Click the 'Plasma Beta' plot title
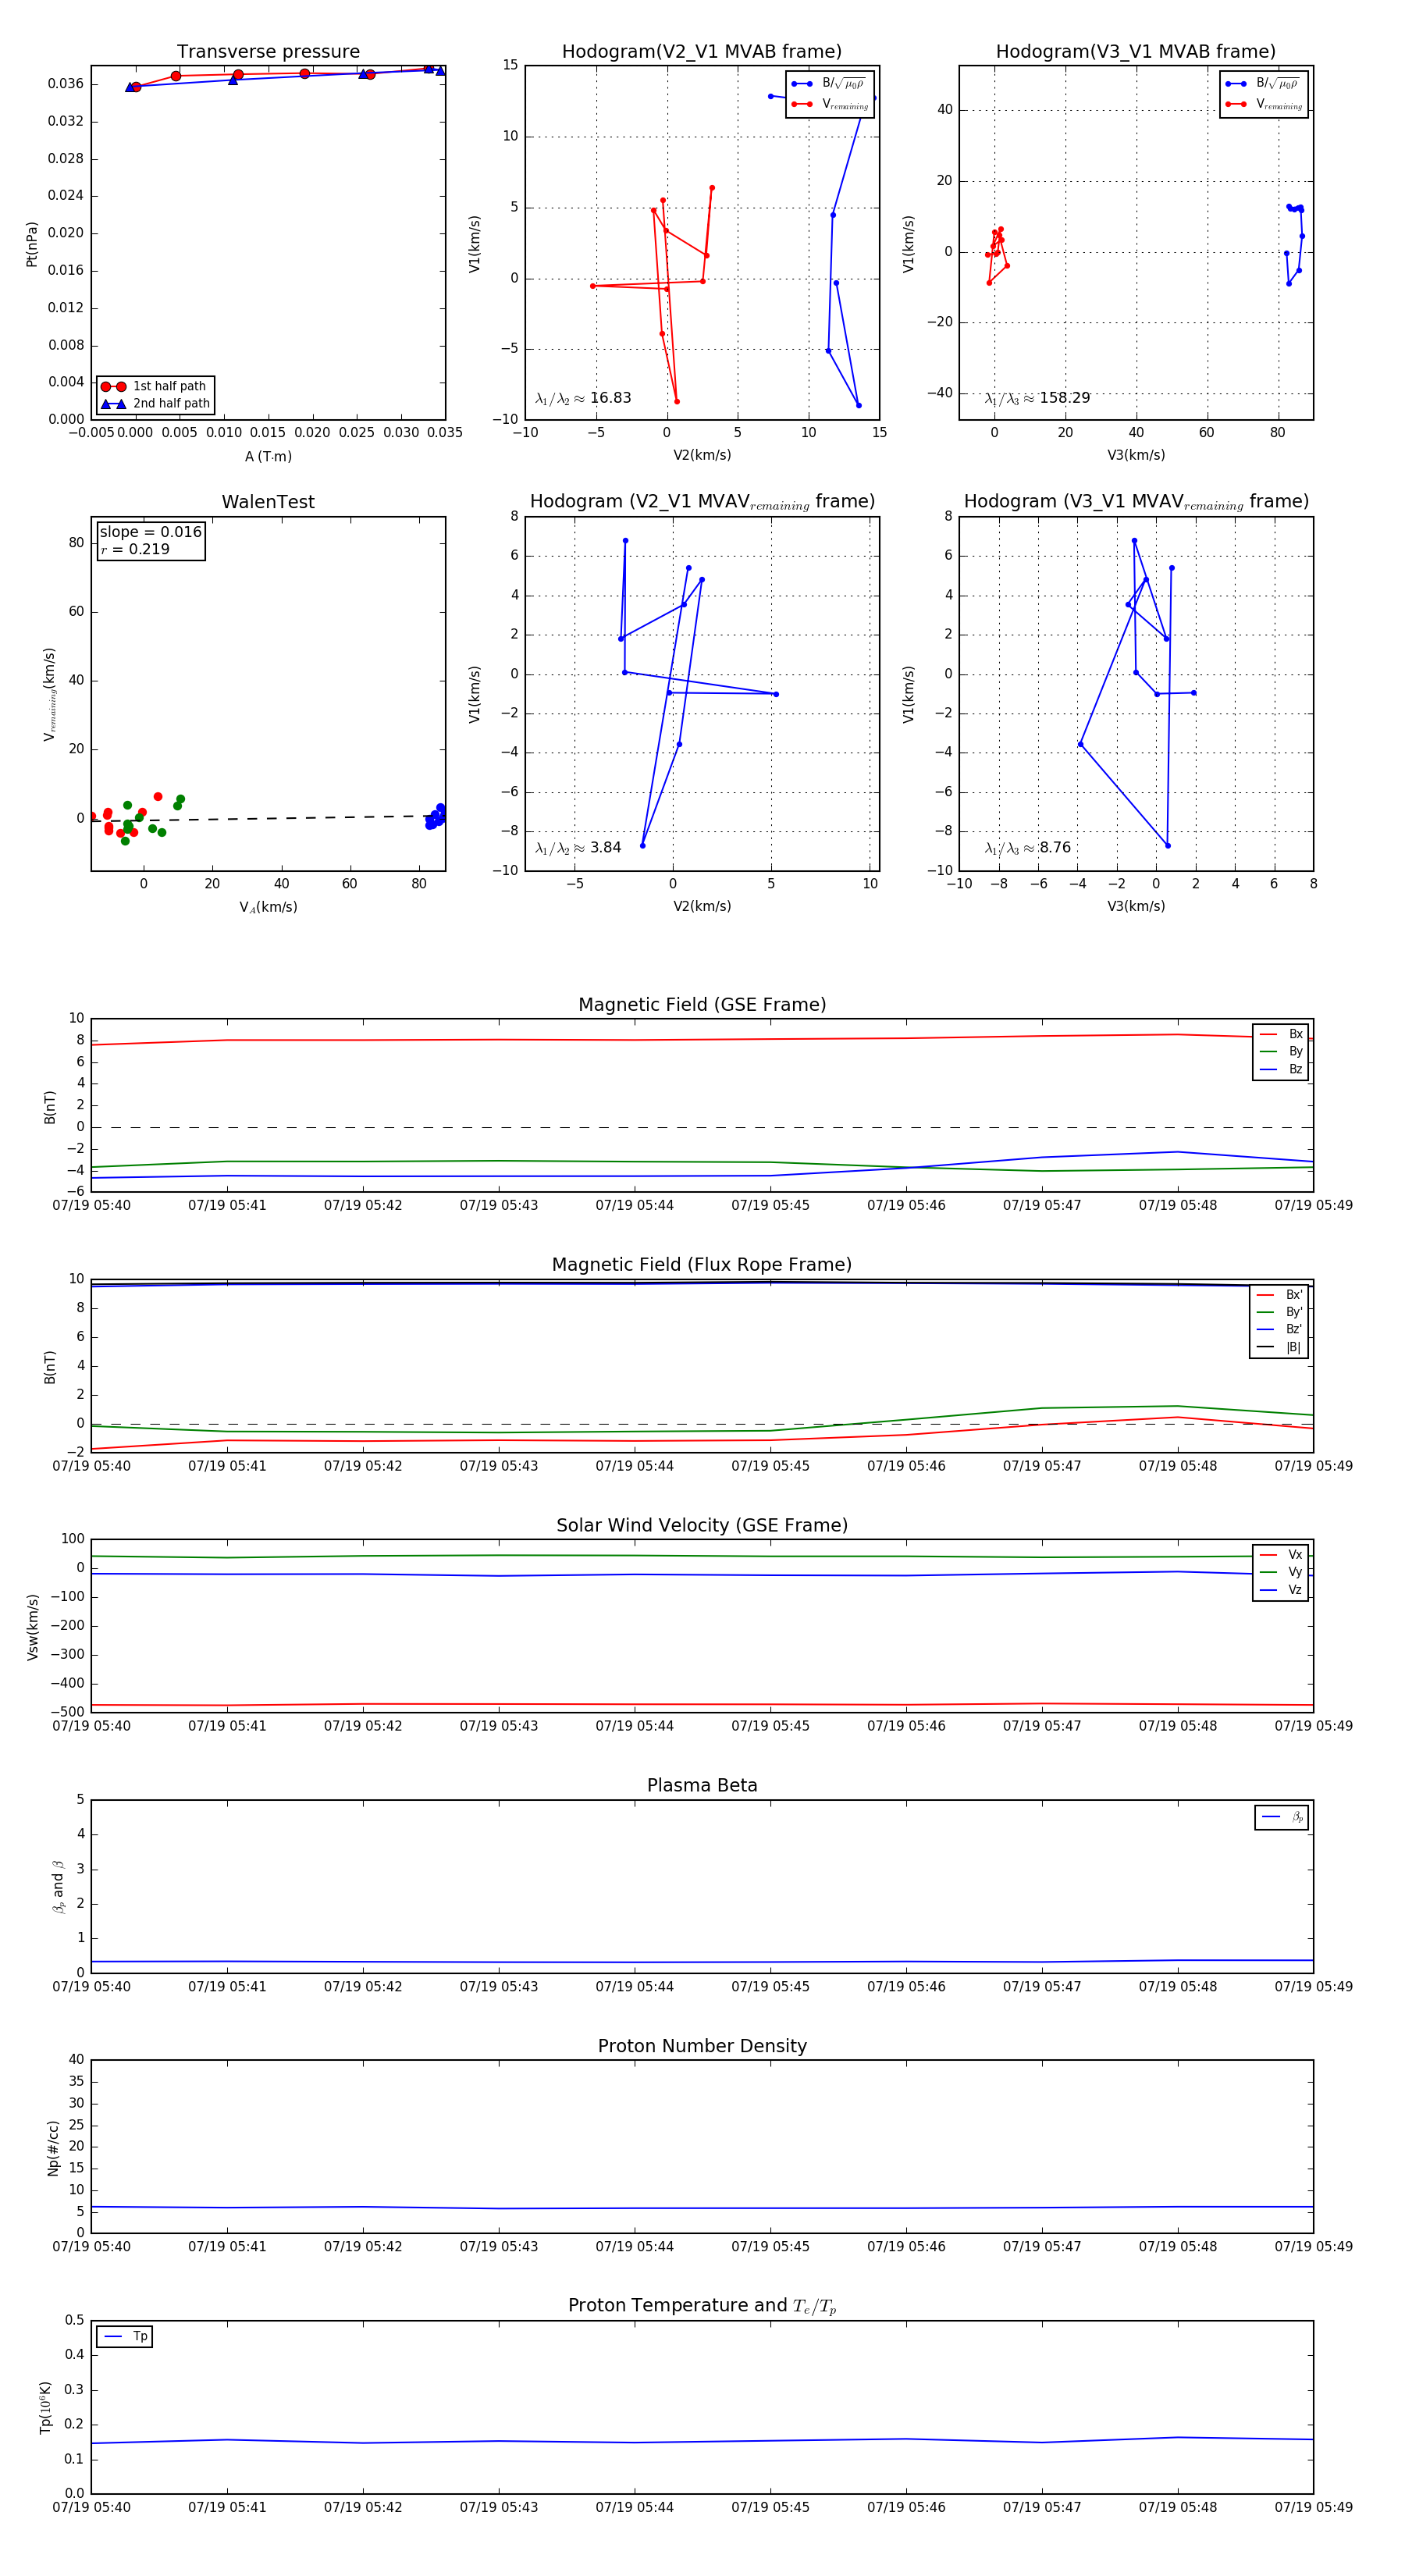Screen dimensions: 1405x2576 pyautogui.click(x=702, y=1785)
